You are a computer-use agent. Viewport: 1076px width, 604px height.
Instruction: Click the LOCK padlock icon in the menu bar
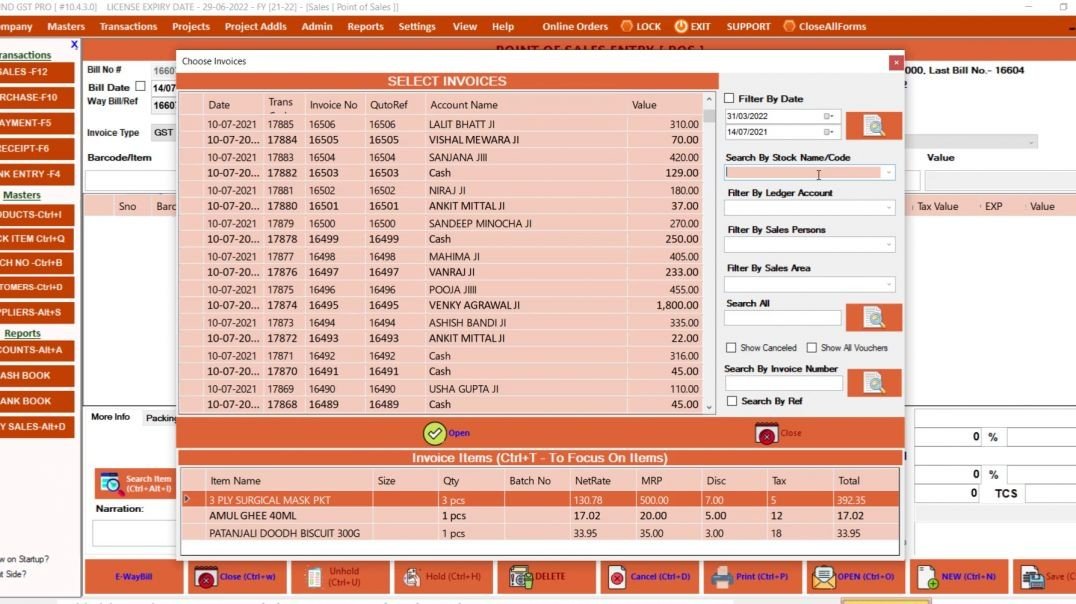coord(625,26)
